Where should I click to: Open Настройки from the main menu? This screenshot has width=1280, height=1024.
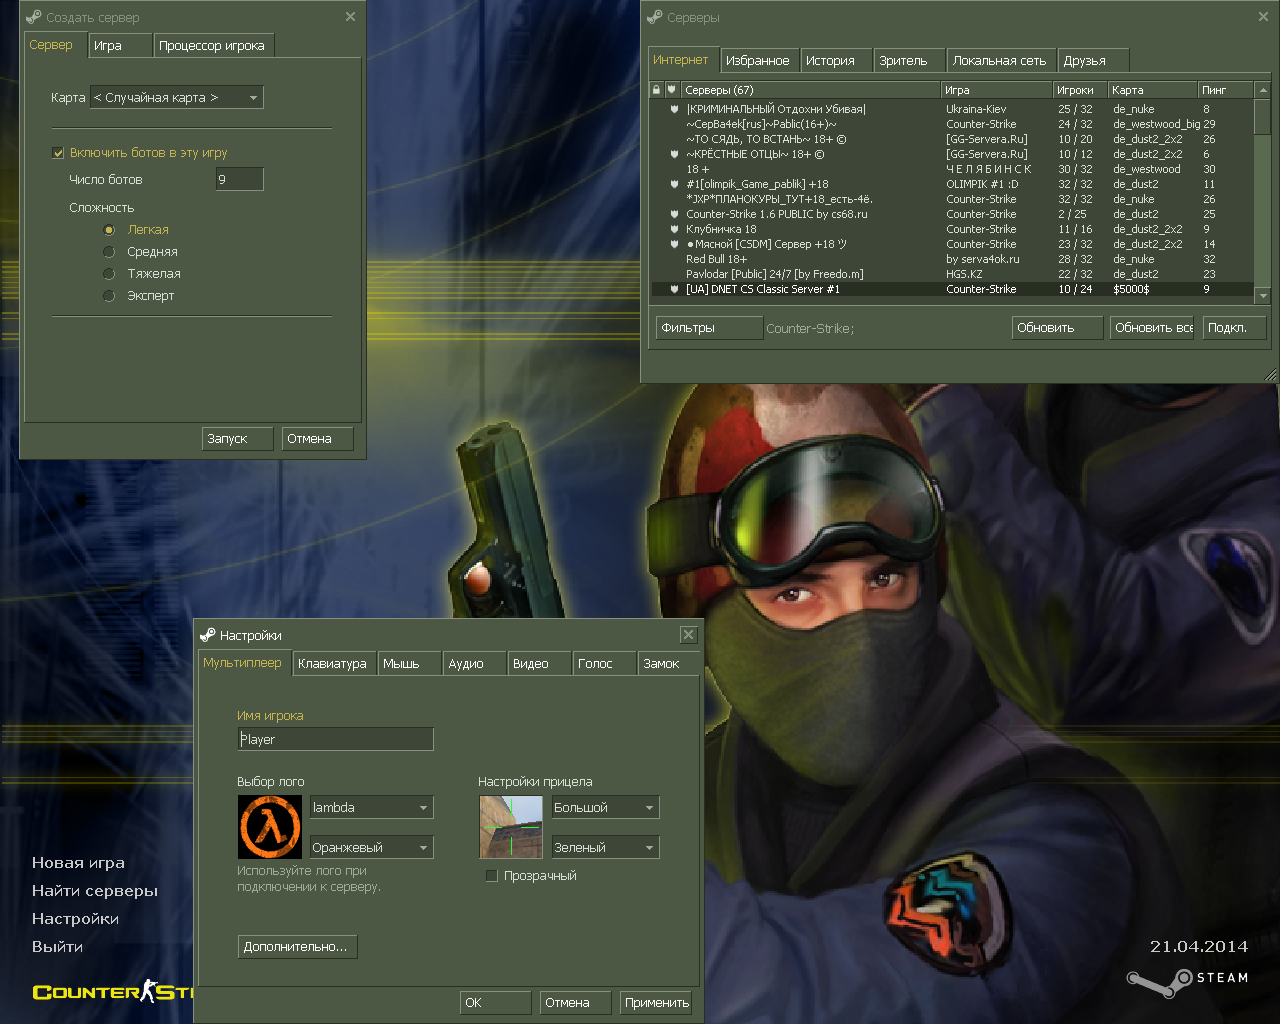tap(75, 919)
